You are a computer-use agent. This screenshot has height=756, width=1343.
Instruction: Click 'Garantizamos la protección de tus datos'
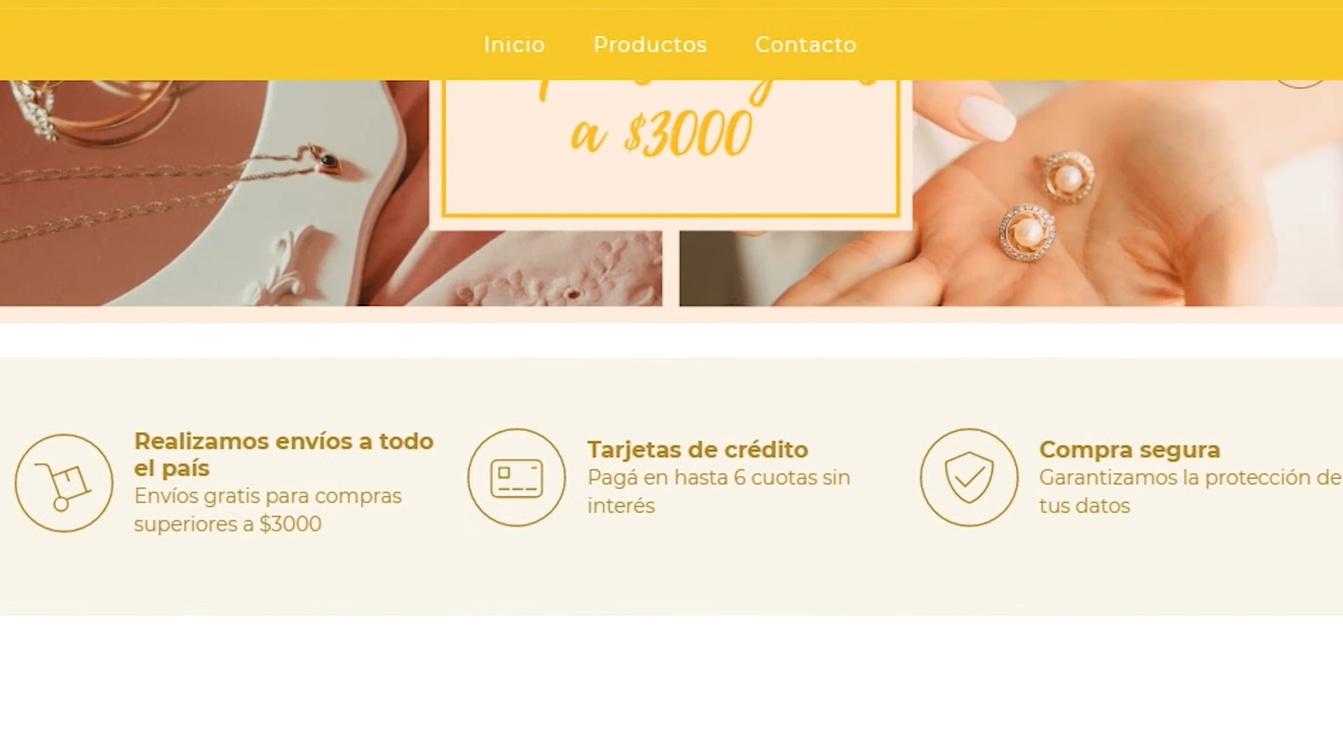point(1189,491)
